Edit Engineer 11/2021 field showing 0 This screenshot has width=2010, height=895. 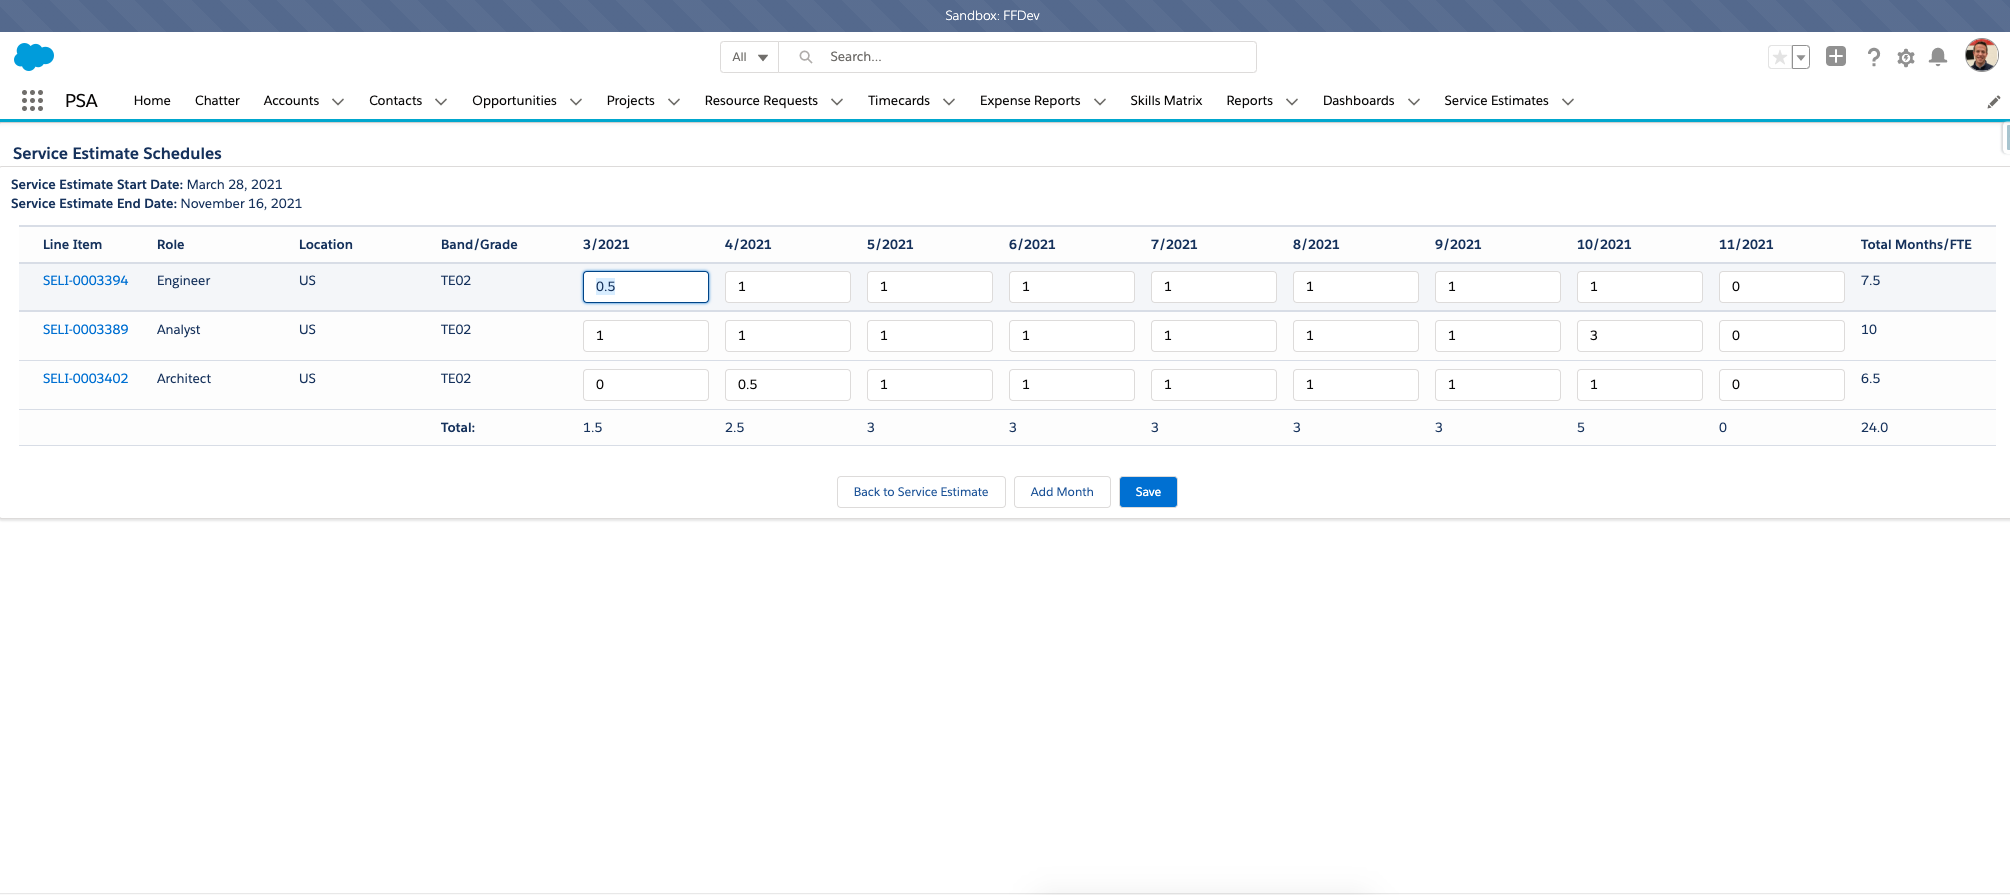[1782, 287]
